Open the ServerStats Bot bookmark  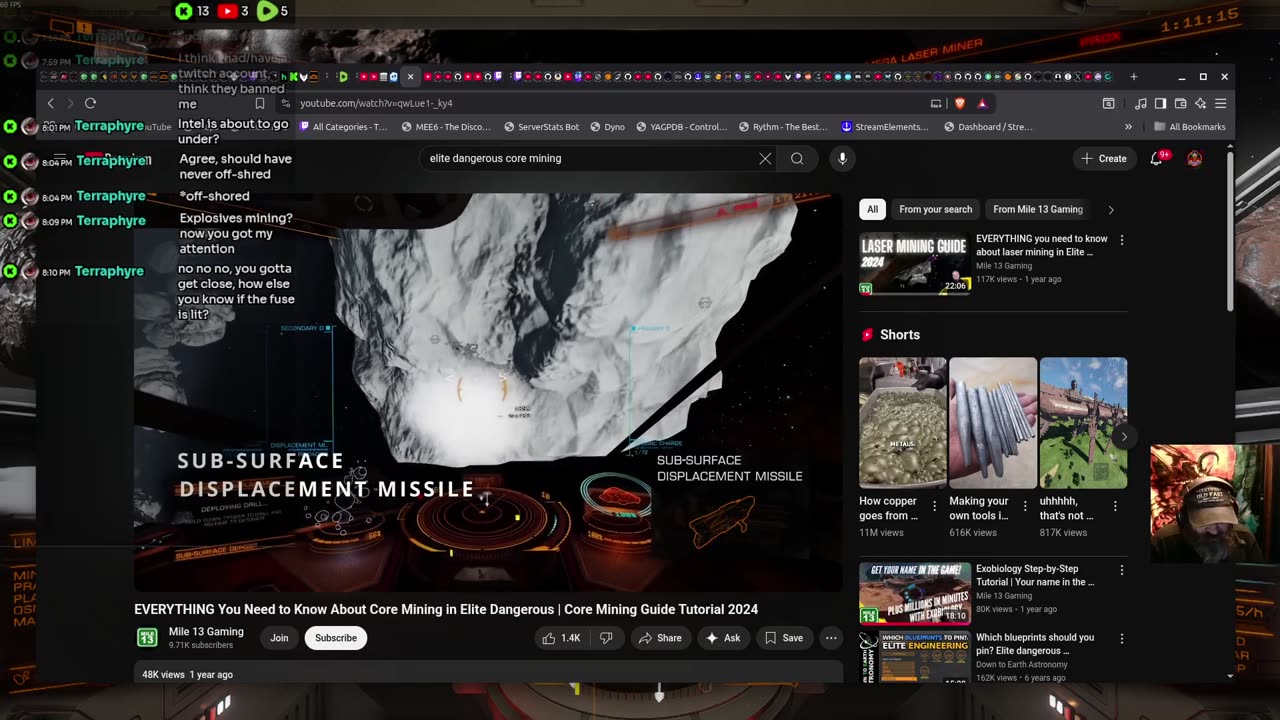click(x=542, y=127)
